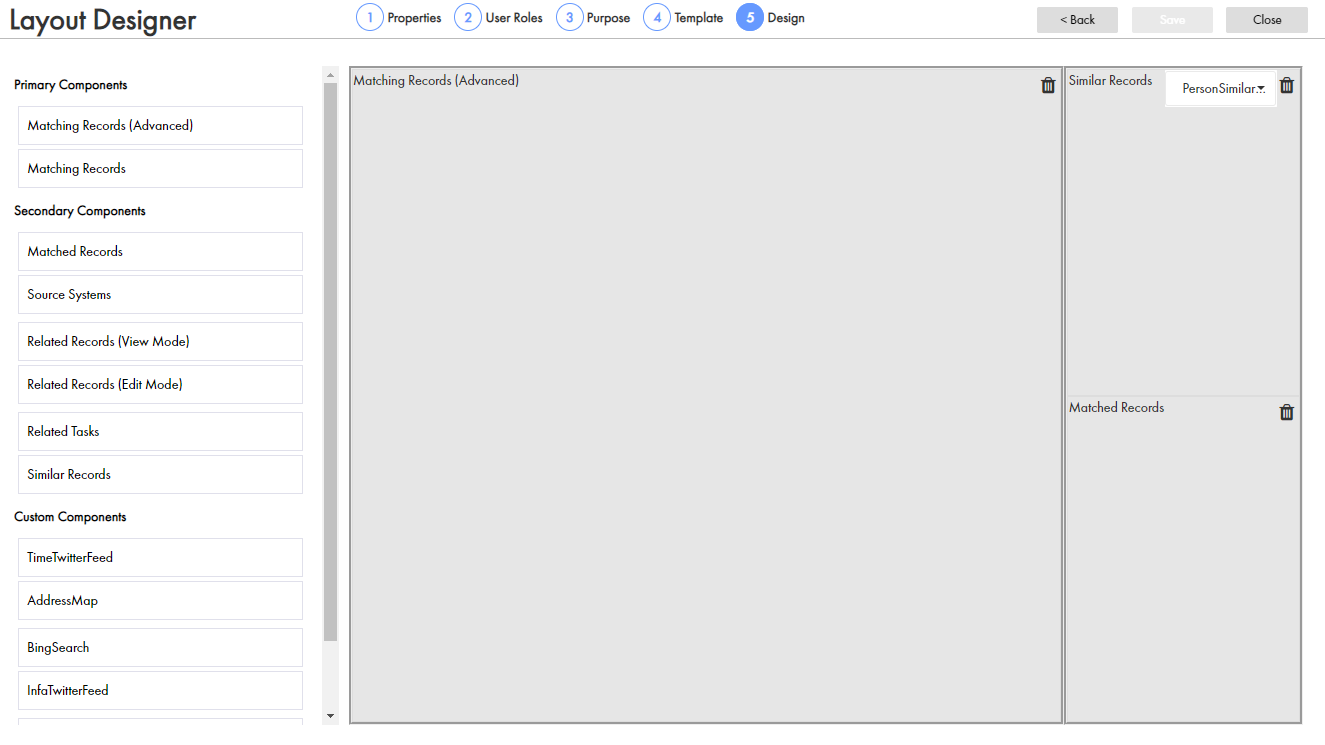Remove the Matched Records panel with trash icon

(x=1287, y=412)
